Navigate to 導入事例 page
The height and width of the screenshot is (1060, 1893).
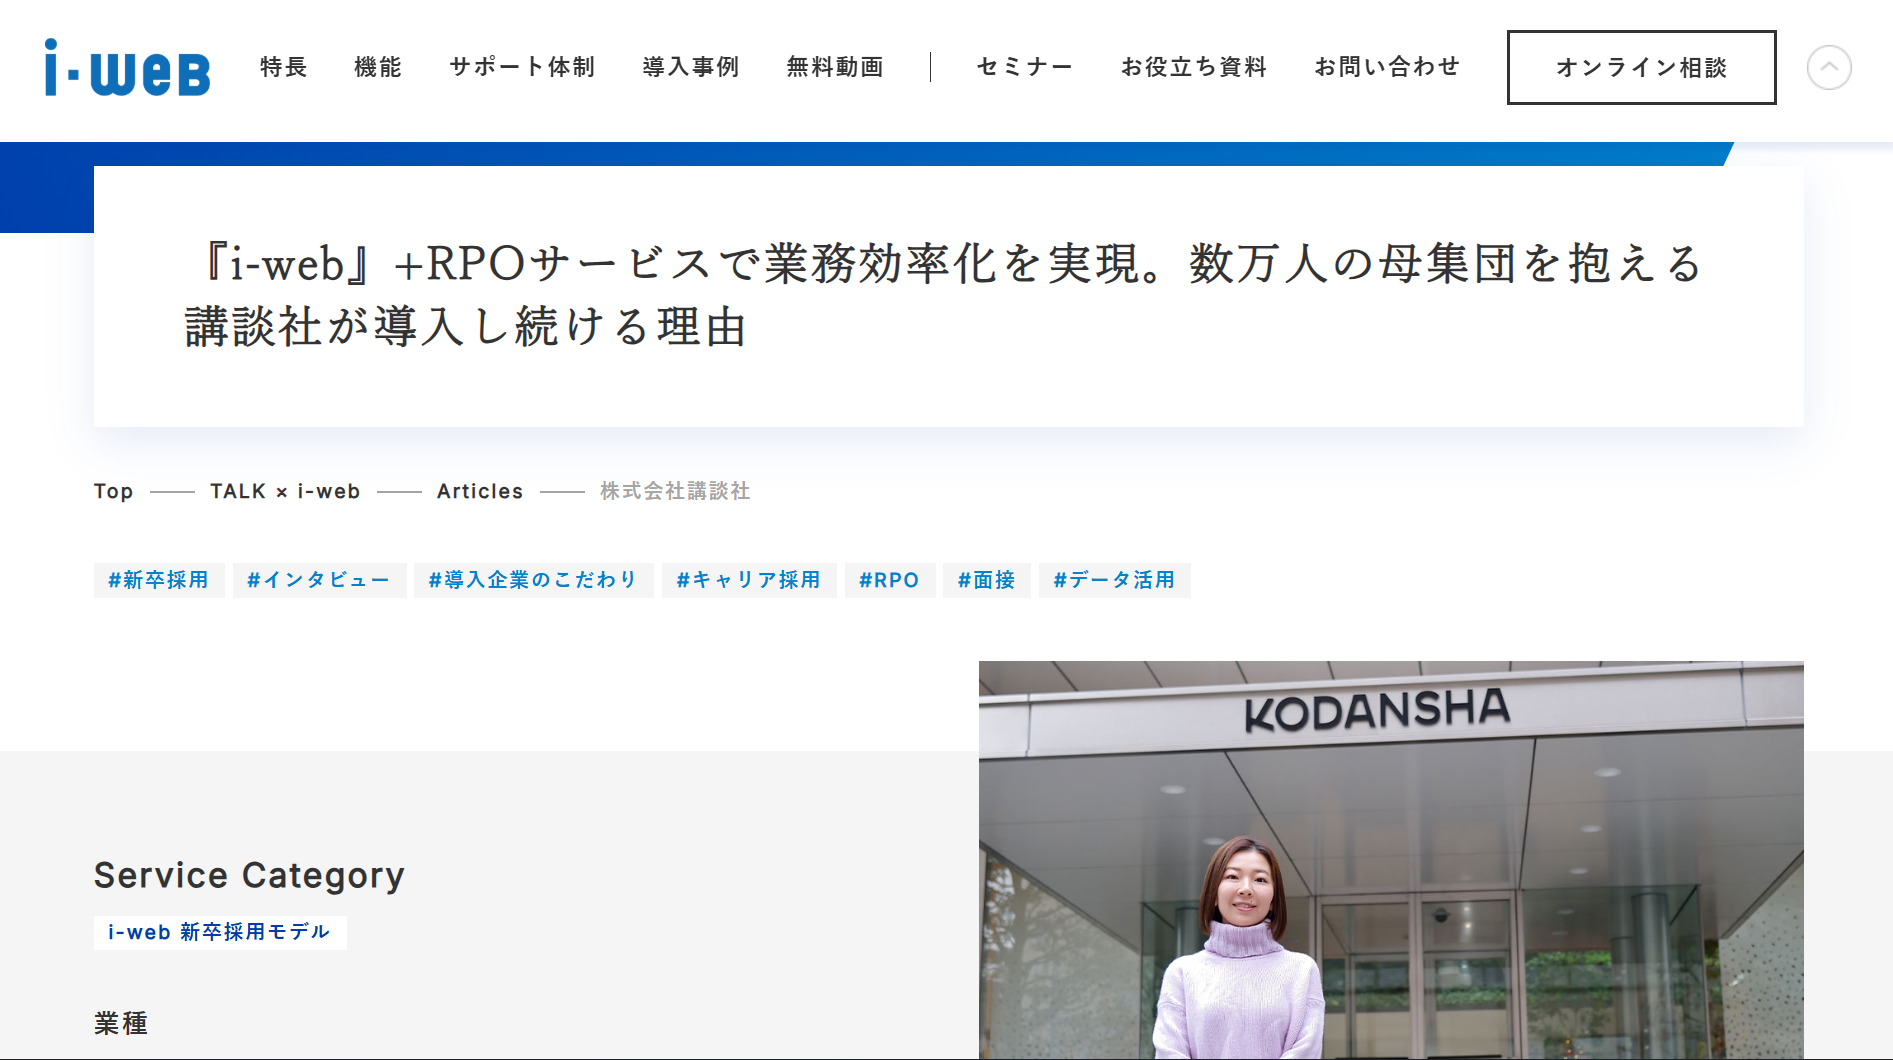coord(691,67)
